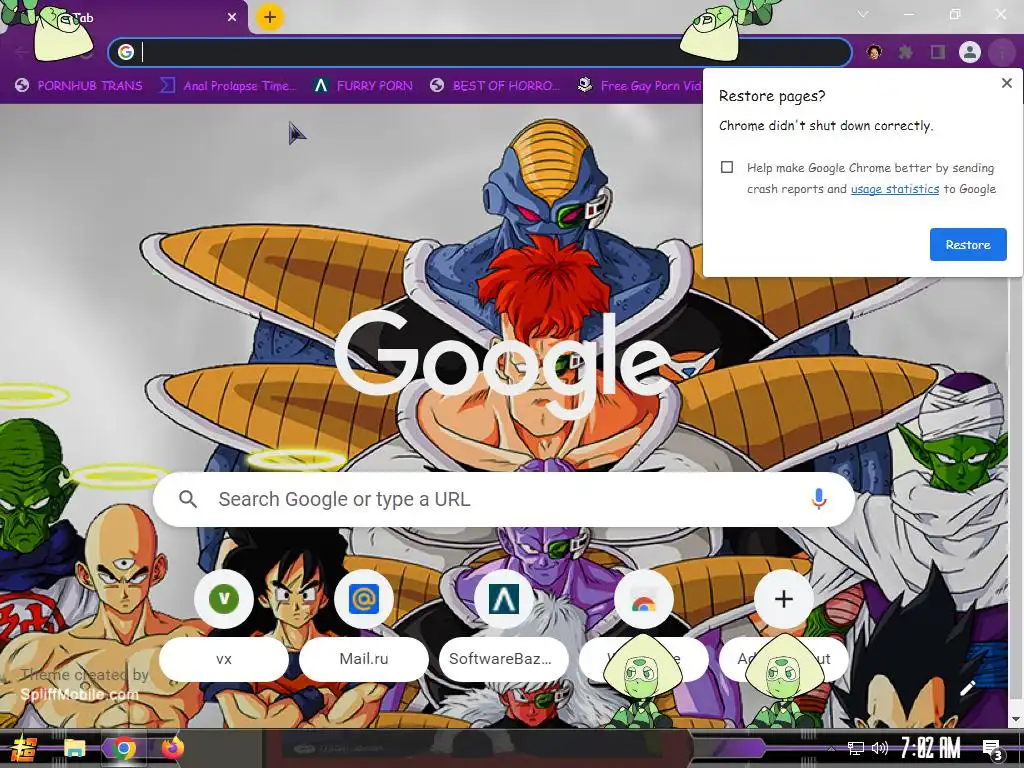Customize the page with the pencil icon

pyautogui.click(x=967, y=688)
